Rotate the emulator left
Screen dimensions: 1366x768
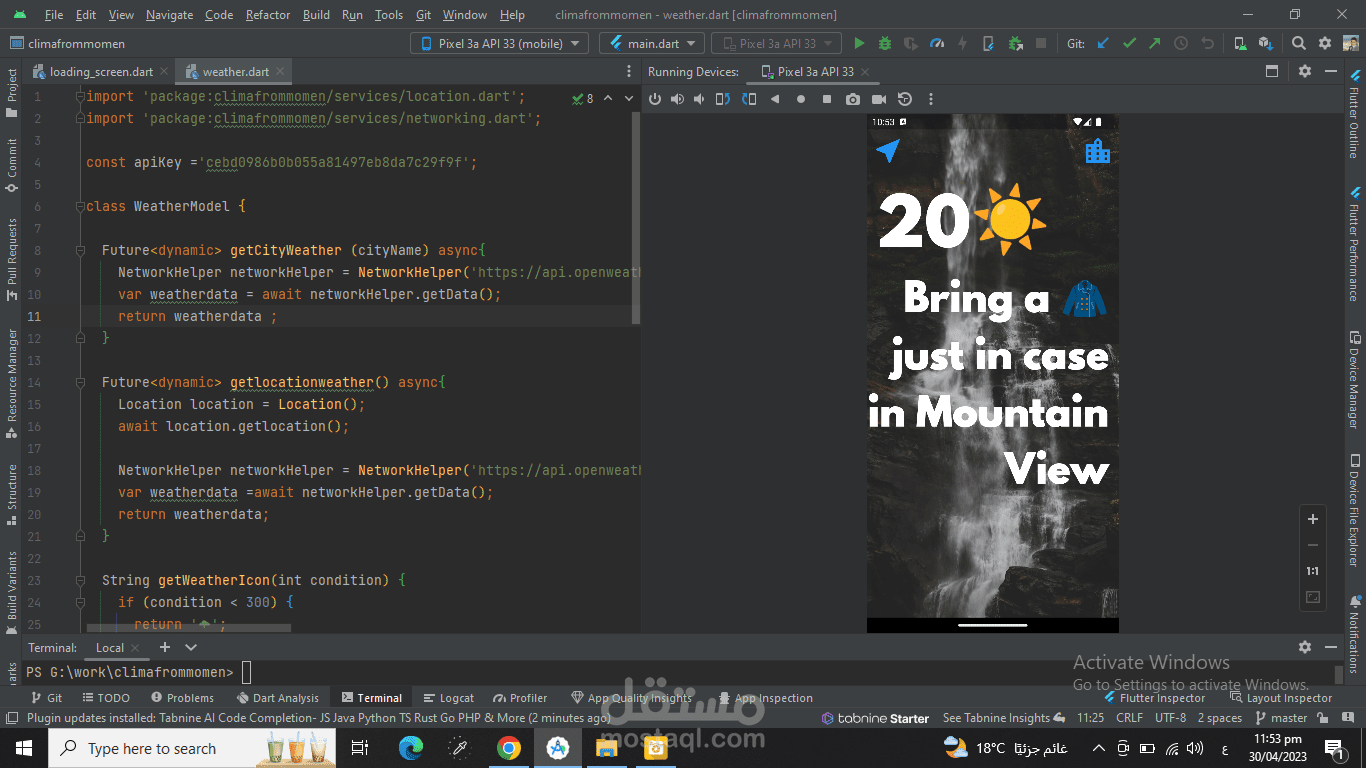(723, 99)
